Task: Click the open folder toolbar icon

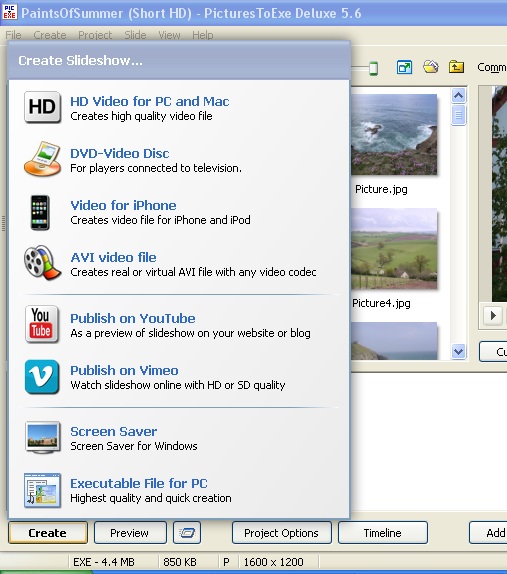Action: pos(431,67)
